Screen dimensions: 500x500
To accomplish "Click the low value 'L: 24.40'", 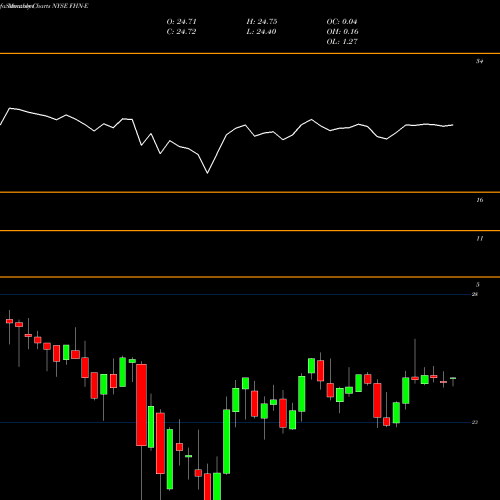I will [261, 32].
